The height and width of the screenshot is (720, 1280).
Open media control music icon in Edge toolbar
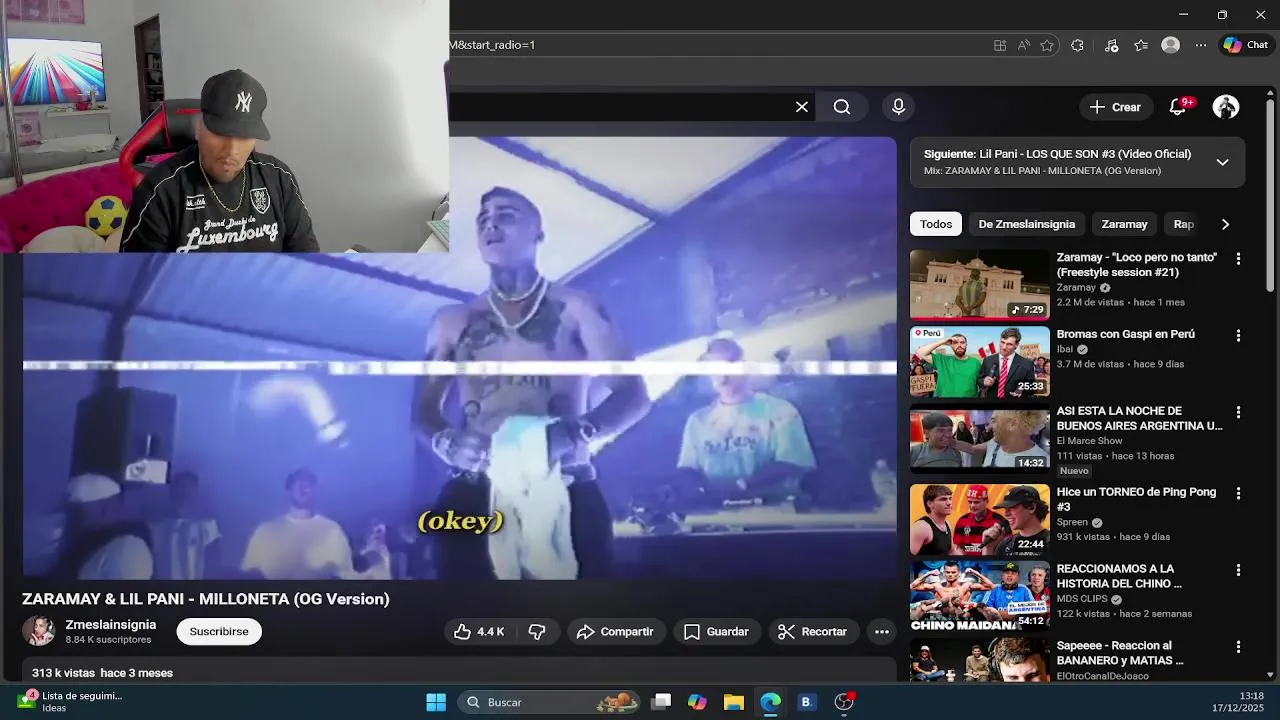[x=1111, y=45]
